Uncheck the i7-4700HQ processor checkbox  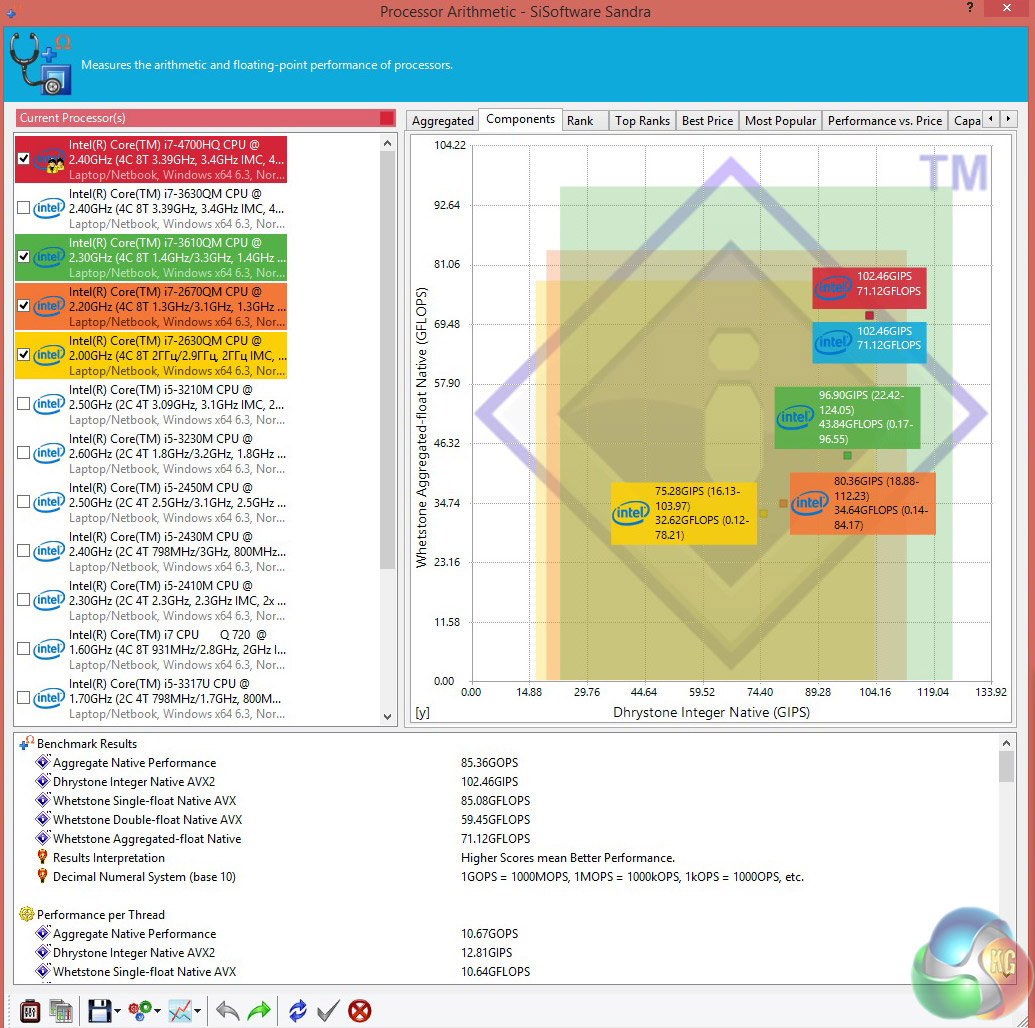23,158
